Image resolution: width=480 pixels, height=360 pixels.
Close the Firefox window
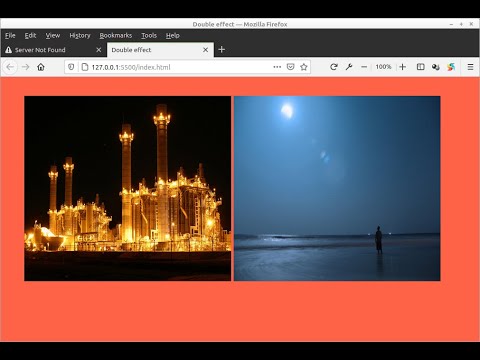pyautogui.click(x=471, y=24)
